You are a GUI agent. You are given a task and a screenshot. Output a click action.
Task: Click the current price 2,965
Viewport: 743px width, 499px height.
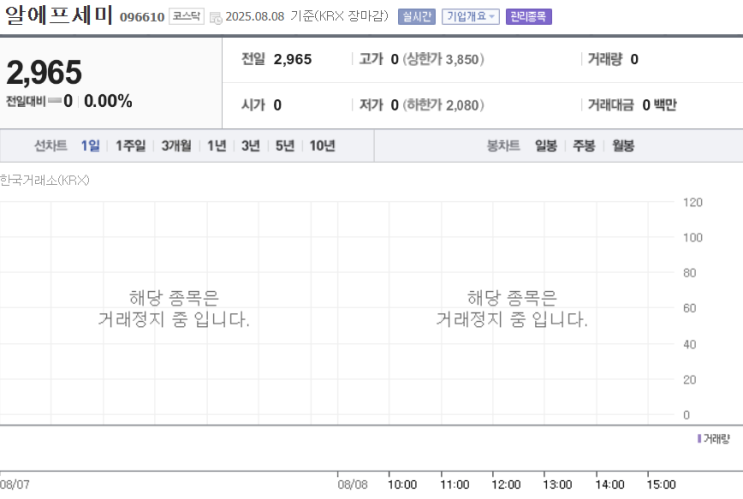[44, 73]
